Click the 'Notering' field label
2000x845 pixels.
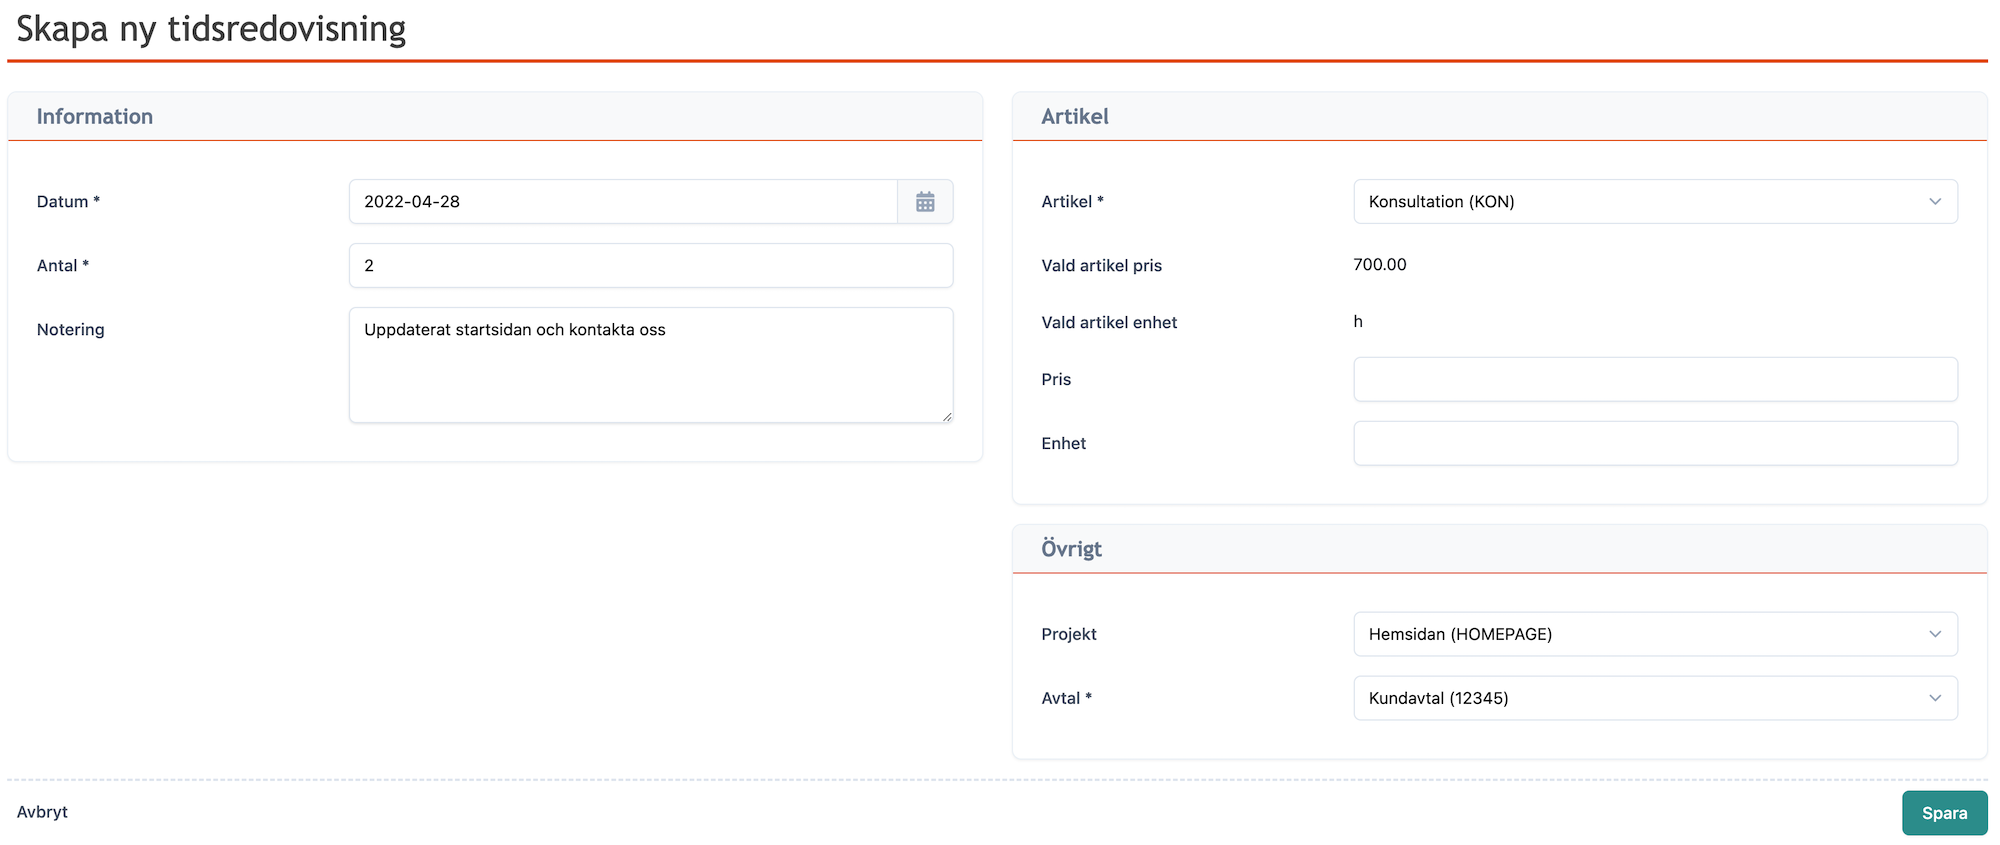tap(70, 330)
